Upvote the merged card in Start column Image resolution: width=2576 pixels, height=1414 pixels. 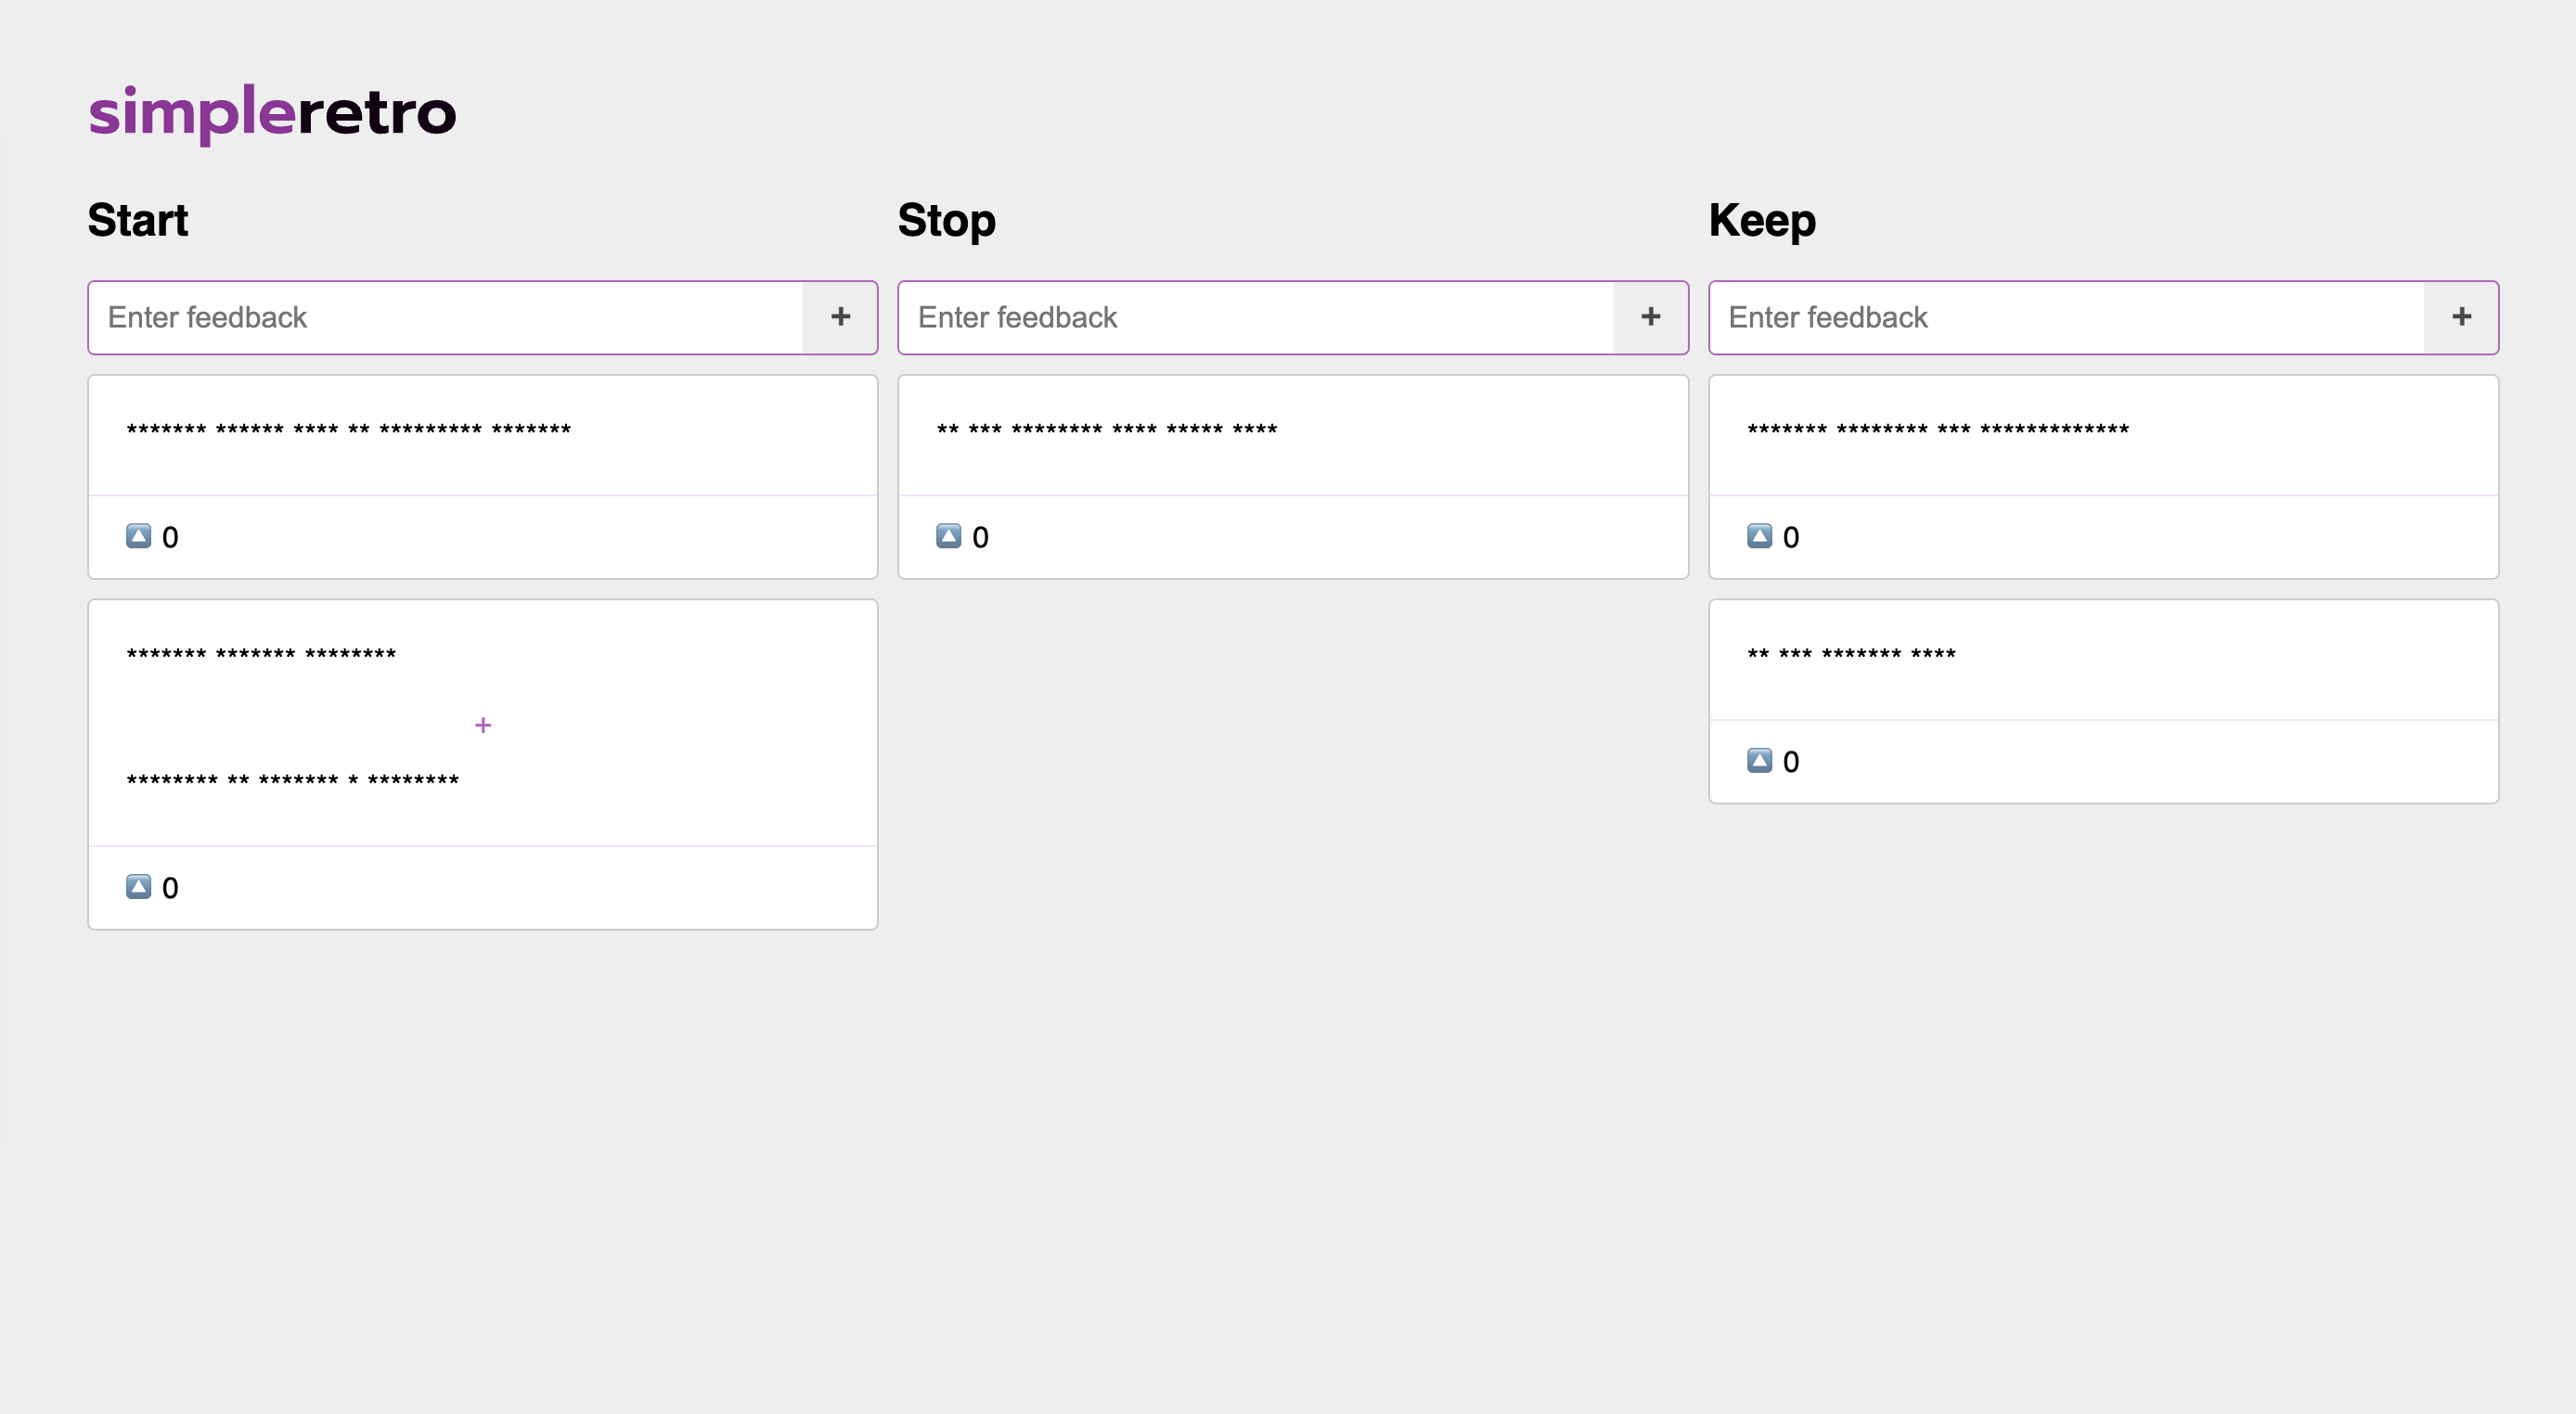pyautogui.click(x=139, y=887)
